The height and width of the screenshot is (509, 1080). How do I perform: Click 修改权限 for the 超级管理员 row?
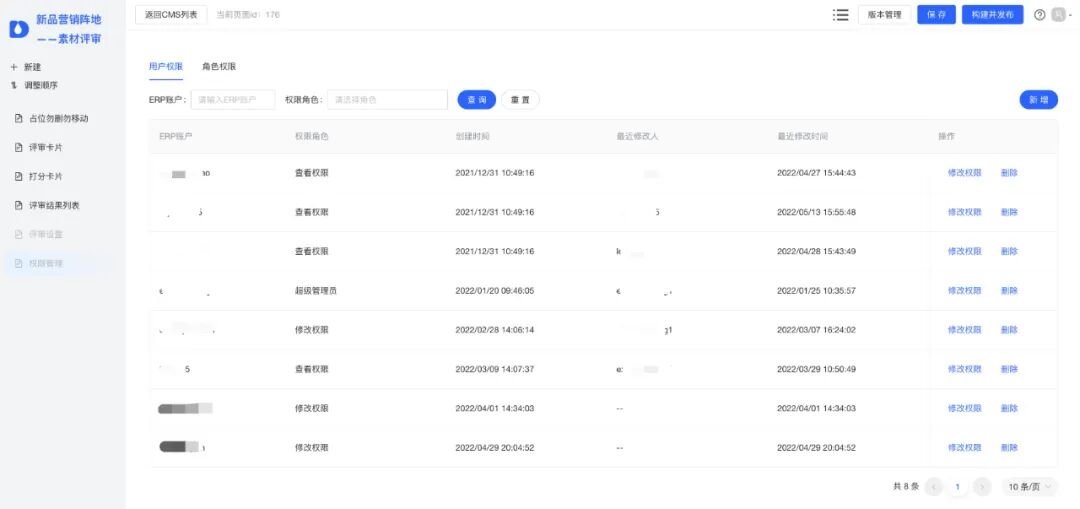964,291
